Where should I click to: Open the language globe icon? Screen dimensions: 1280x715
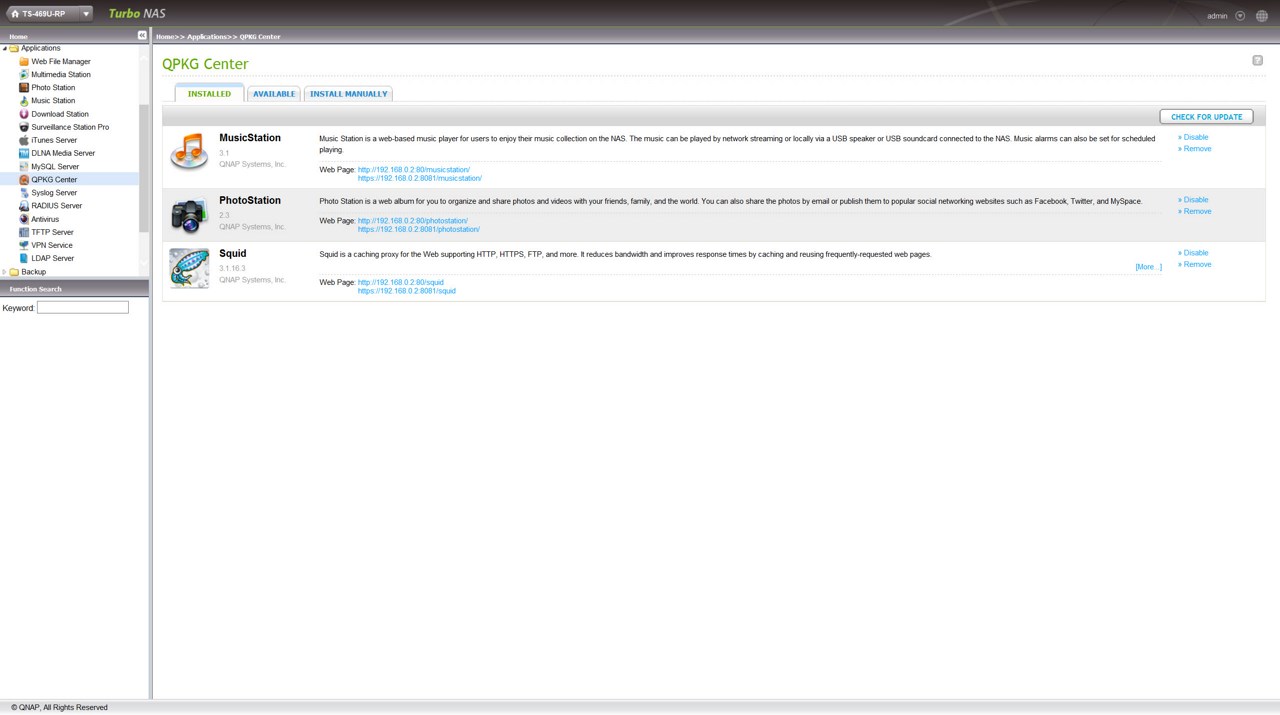pos(1262,16)
